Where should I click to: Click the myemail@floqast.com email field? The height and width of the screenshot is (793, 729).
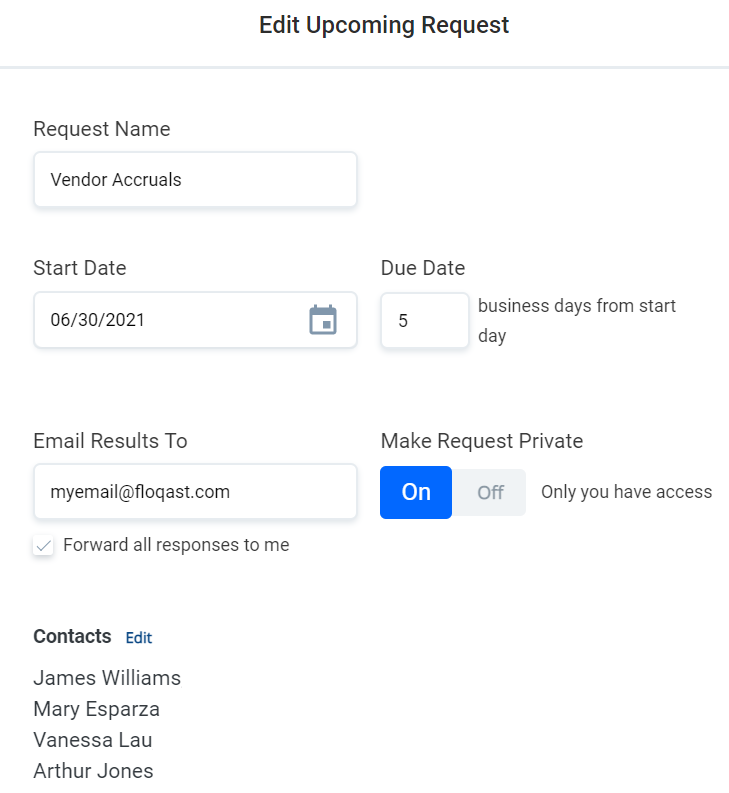pos(195,492)
